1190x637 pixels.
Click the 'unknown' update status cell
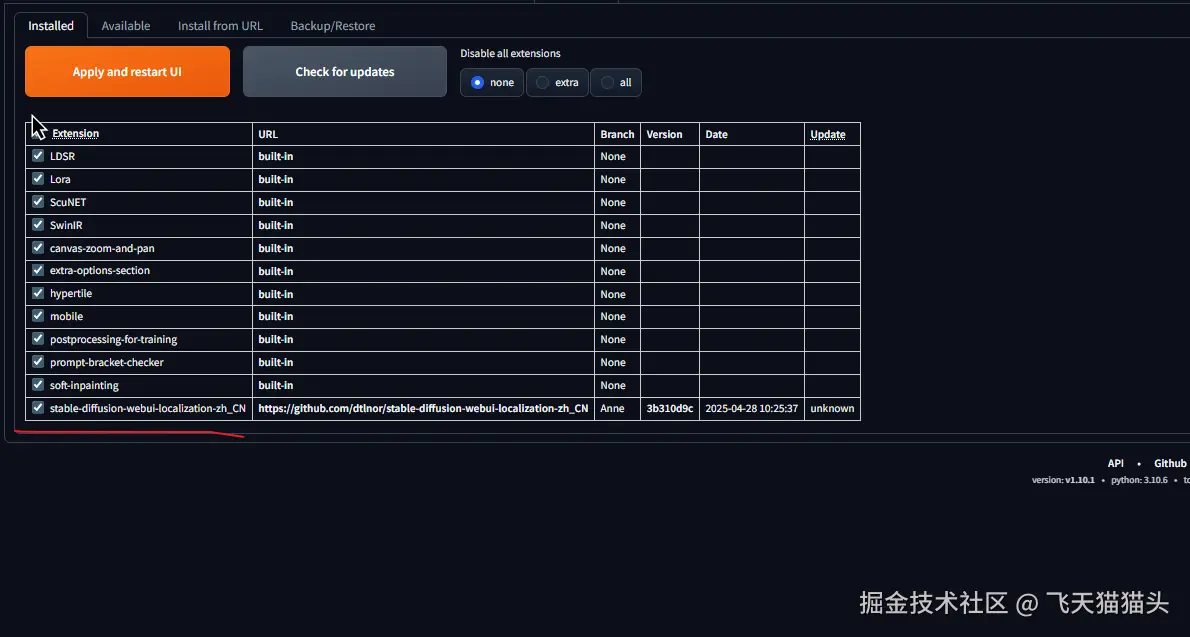(832, 408)
